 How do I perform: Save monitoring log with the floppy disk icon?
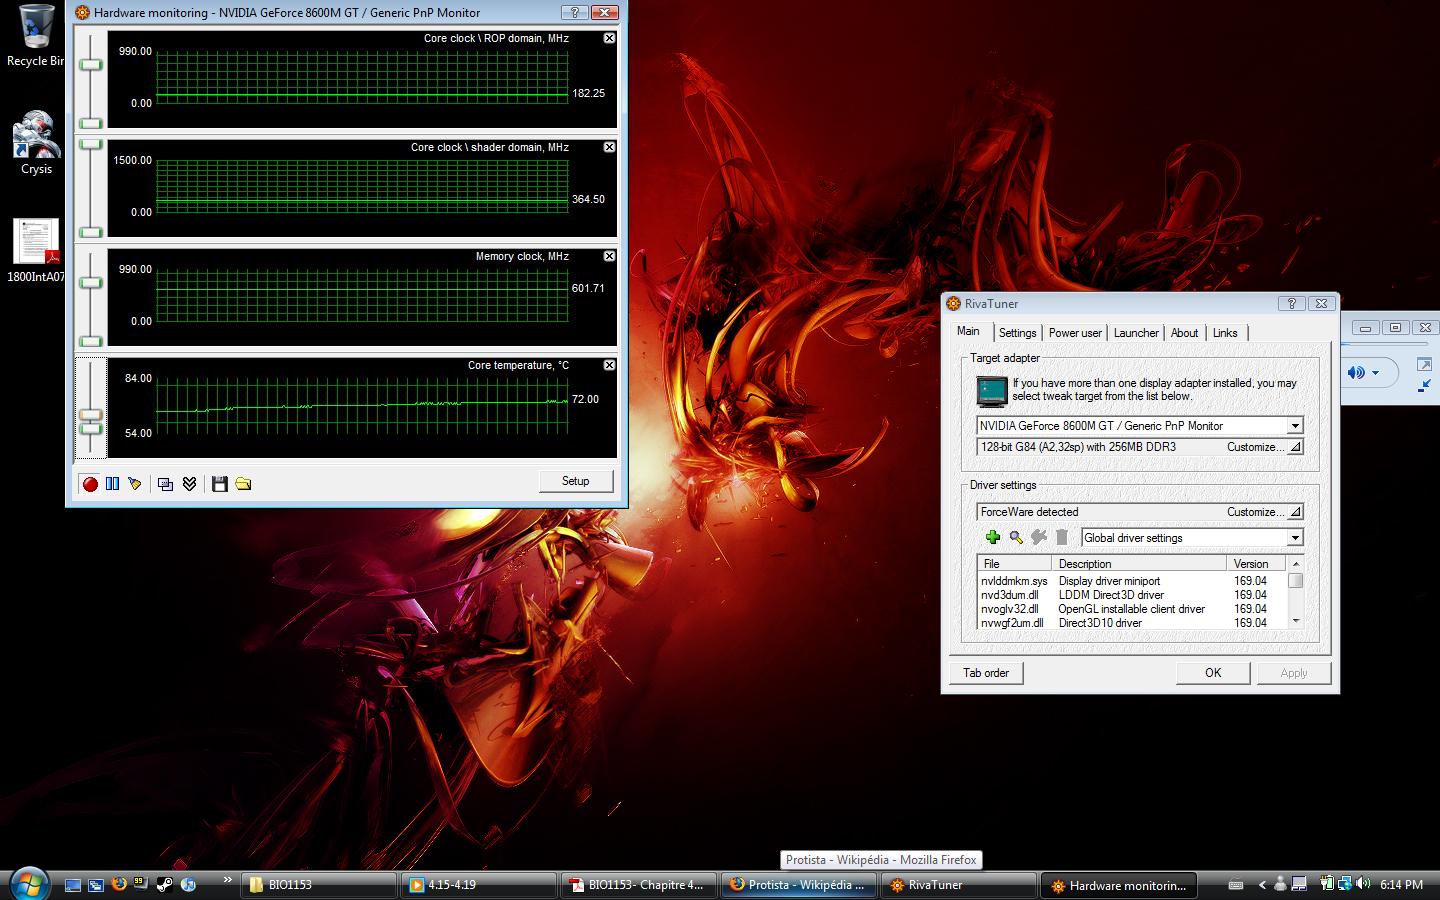point(220,484)
